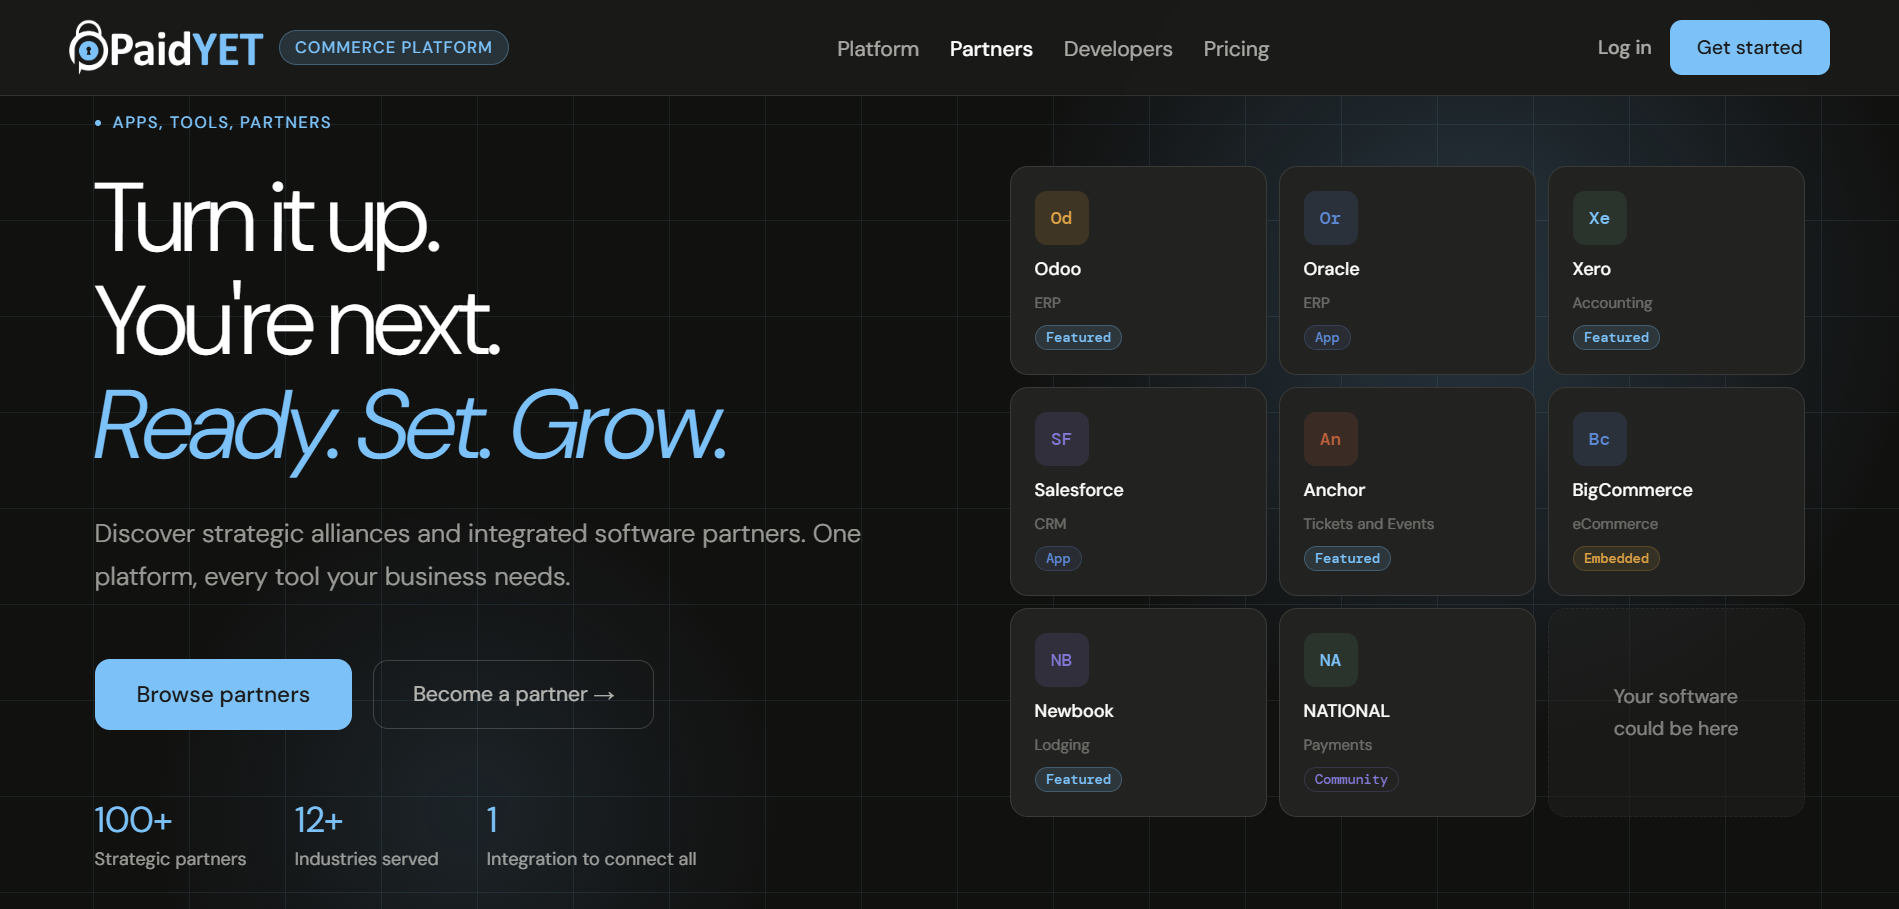Click the '12+' statistic
Screen dimensions: 1899x909
click(x=319, y=820)
